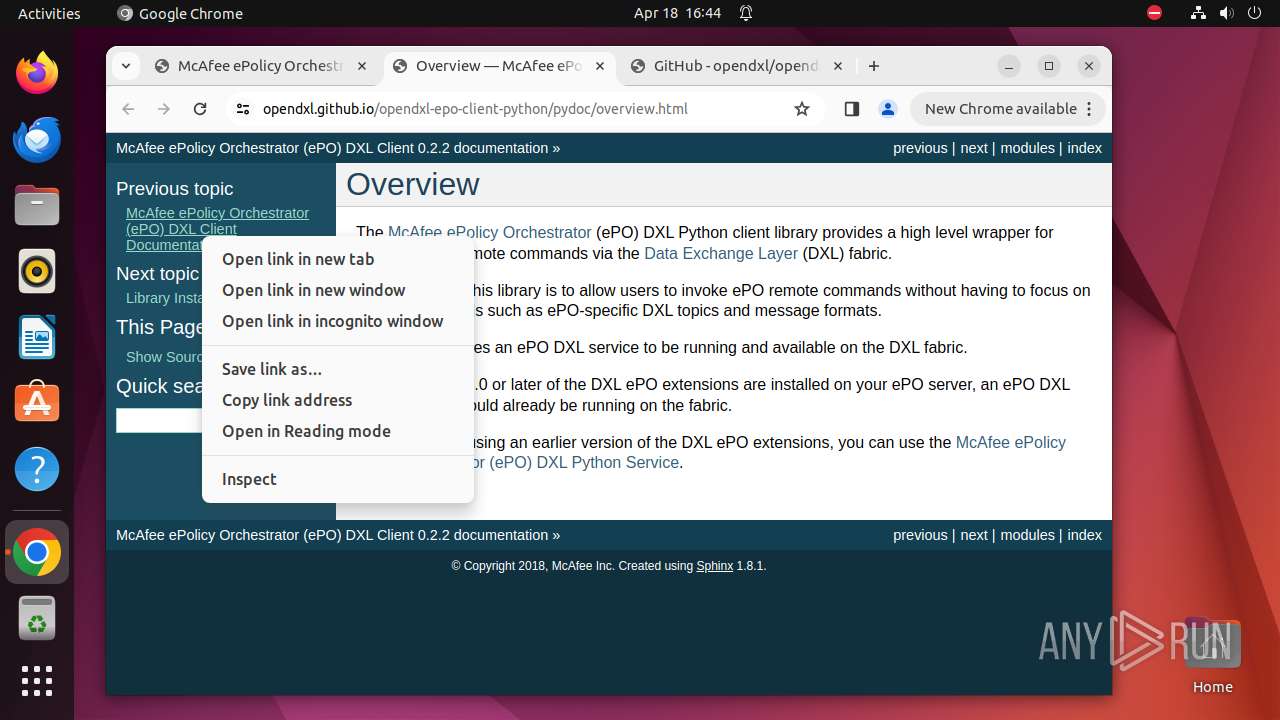Open the clock showing Apr 18 16:44
Viewport: 1280px width, 720px height.
pos(677,13)
